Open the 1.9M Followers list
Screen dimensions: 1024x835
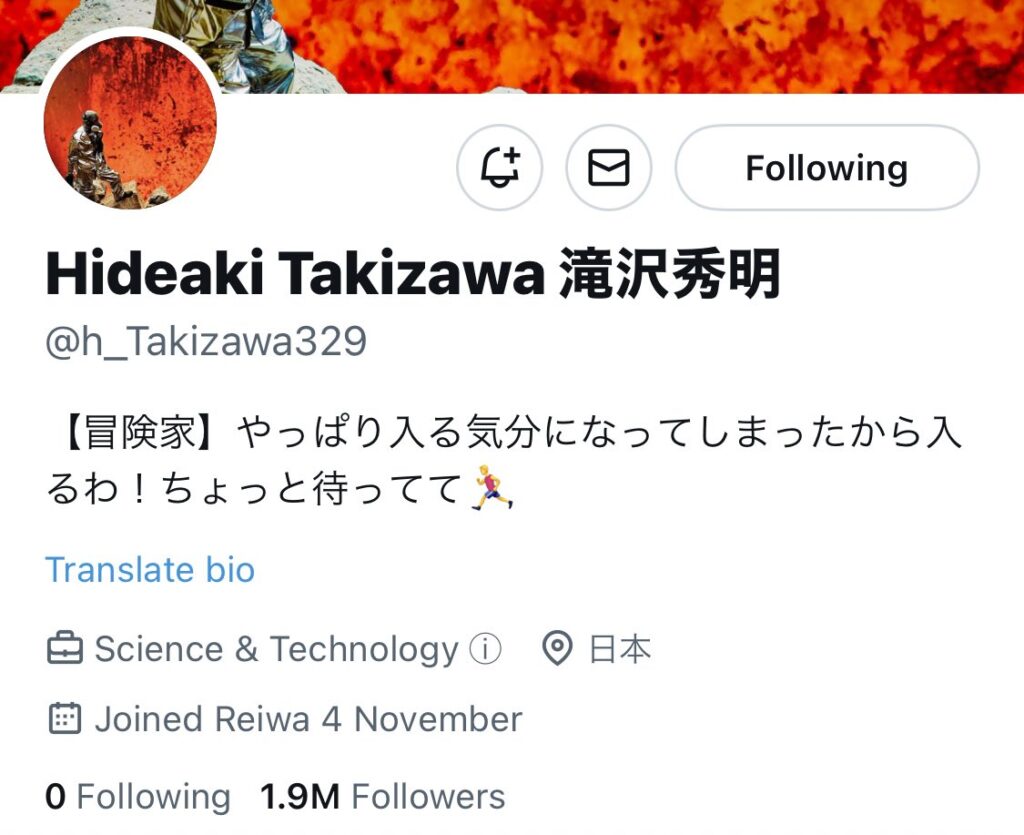[x=383, y=797]
